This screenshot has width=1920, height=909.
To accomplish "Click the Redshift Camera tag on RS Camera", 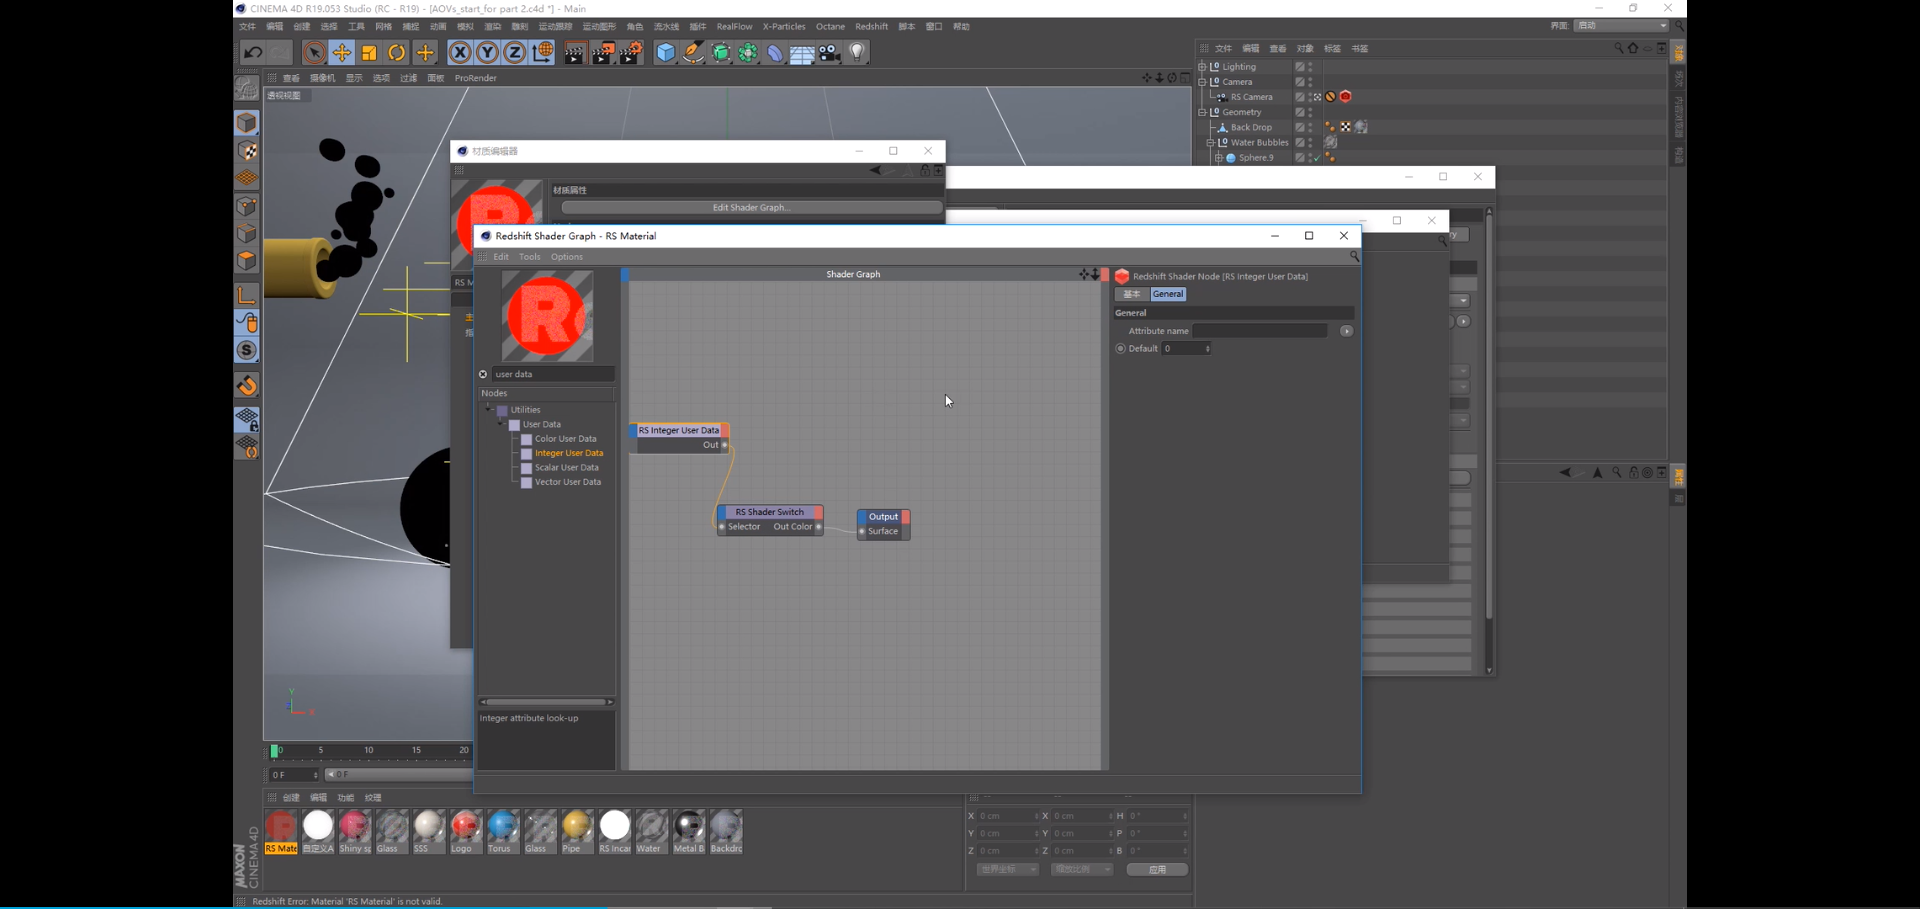I will click(x=1346, y=97).
